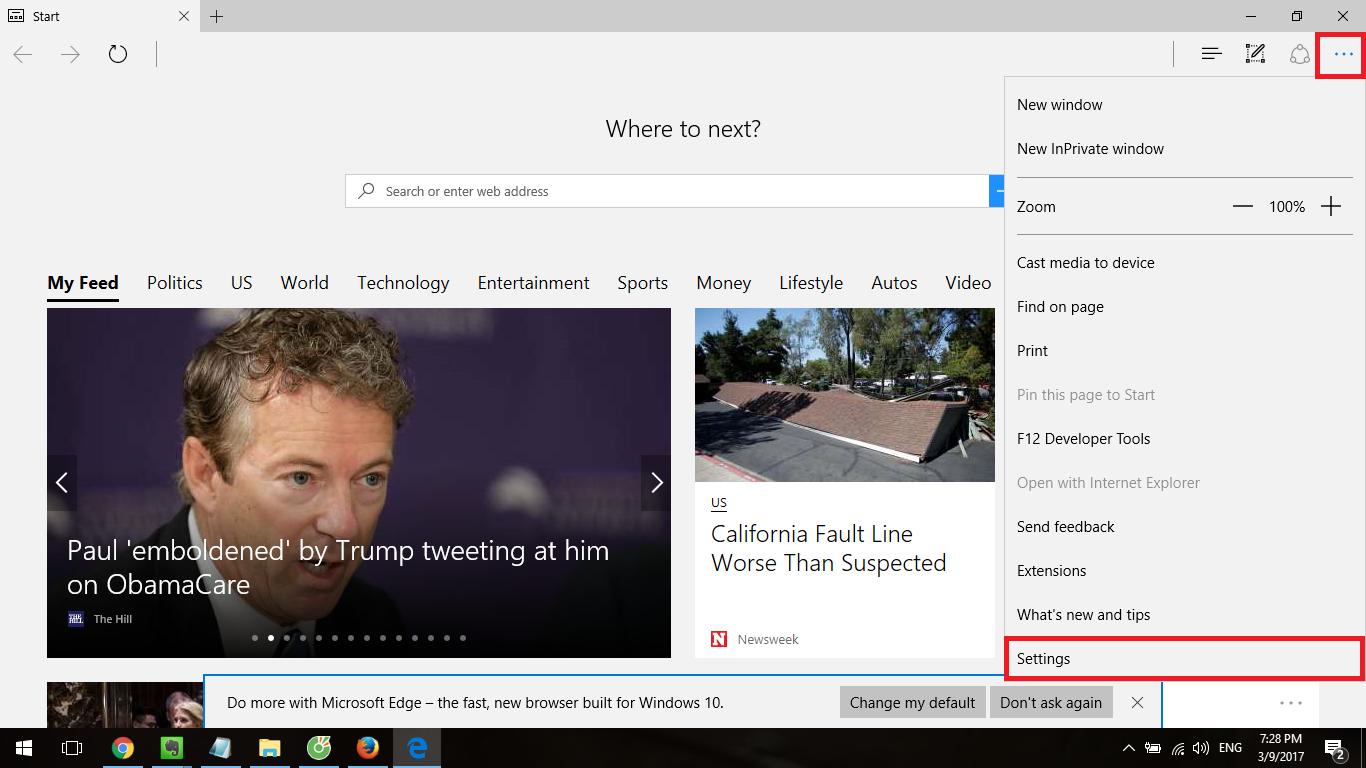Click the Microsoft Edge taskbar icon

tap(417, 748)
